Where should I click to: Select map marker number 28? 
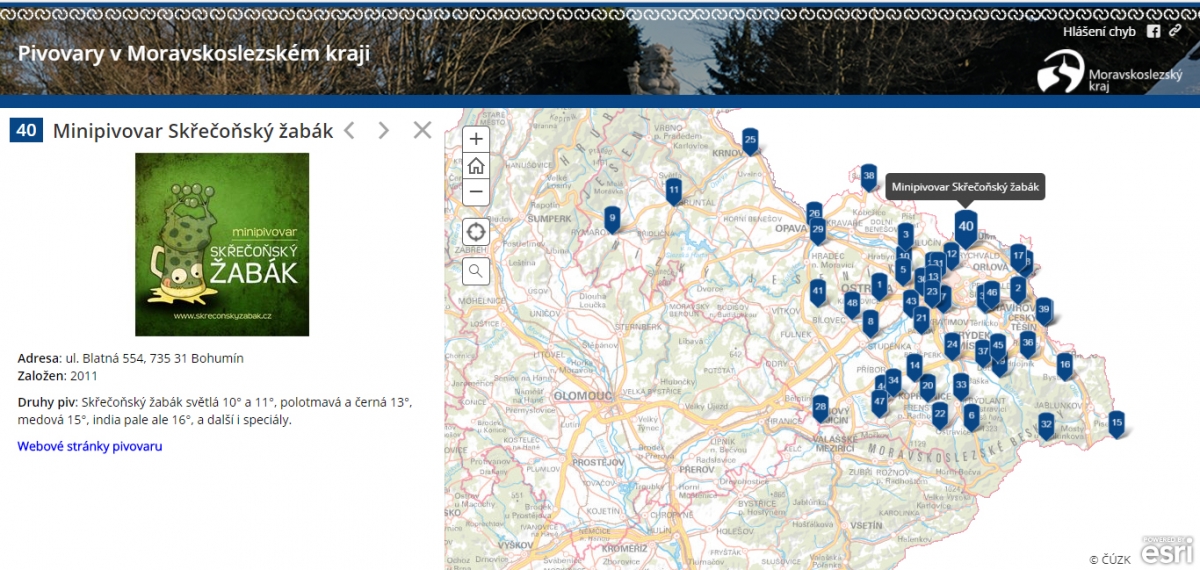click(x=821, y=407)
